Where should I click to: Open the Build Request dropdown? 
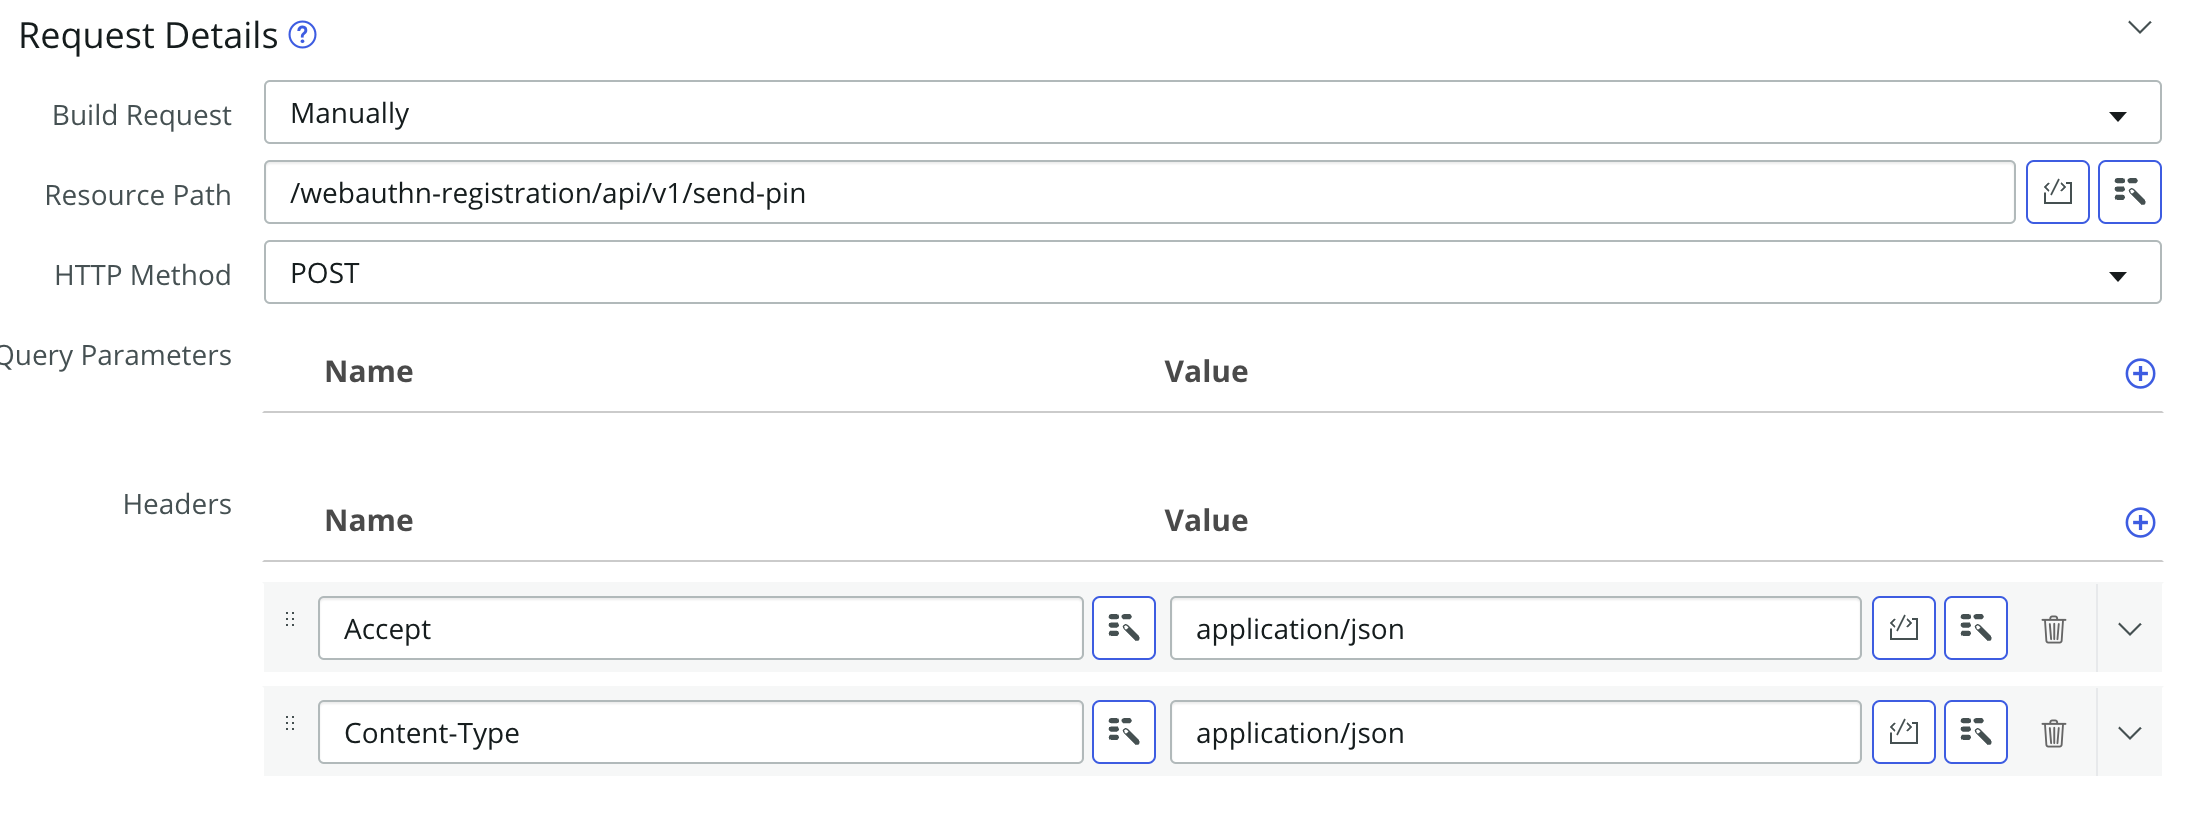[1212, 113]
